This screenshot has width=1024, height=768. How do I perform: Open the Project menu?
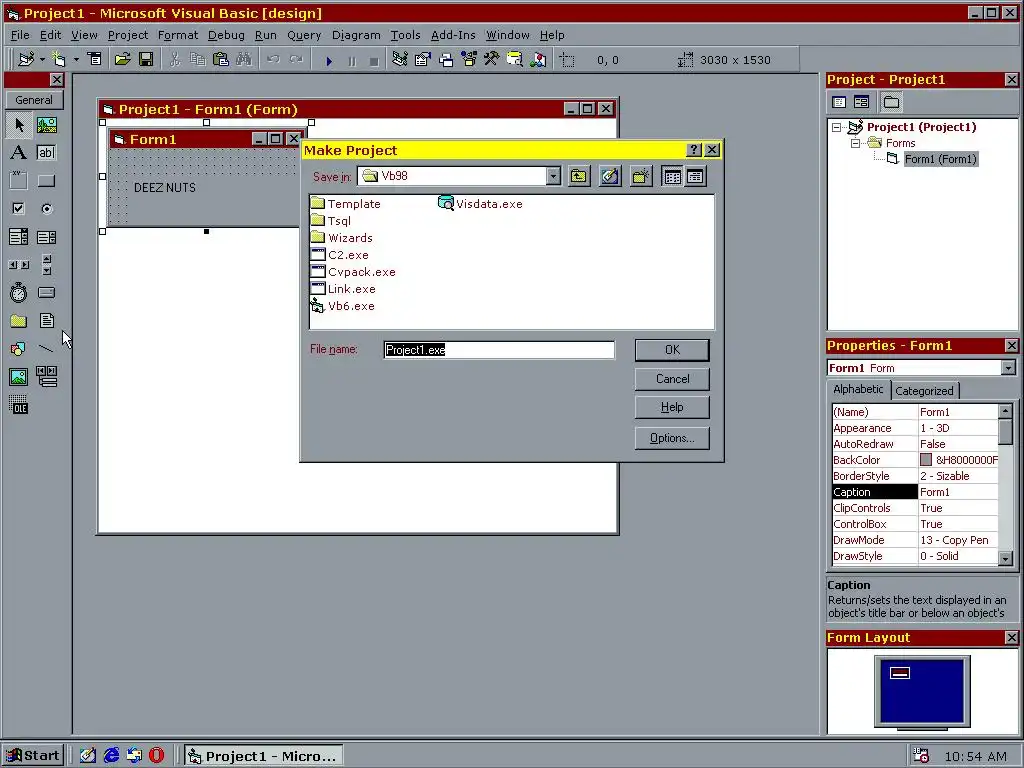point(128,35)
